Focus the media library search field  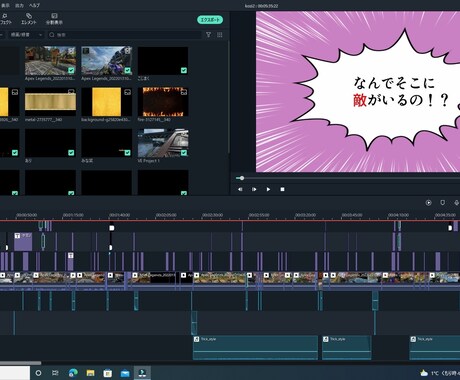pos(124,35)
